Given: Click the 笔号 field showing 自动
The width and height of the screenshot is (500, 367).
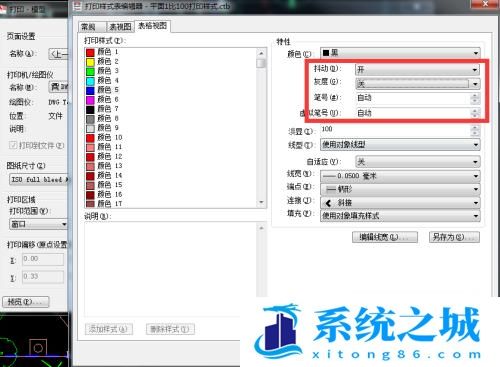Looking at the screenshot, I should pyautogui.click(x=413, y=98).
